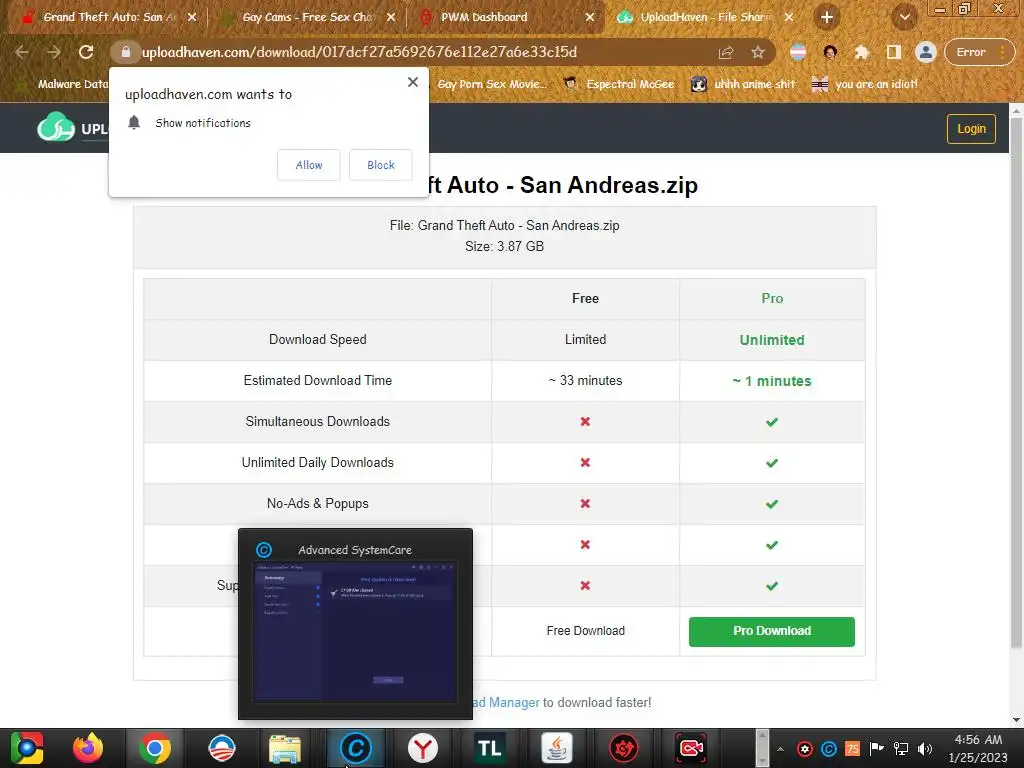Click the red X in Simultaneous Downloads row
This screenshot has height=768, width=1024.
point(585,422)
